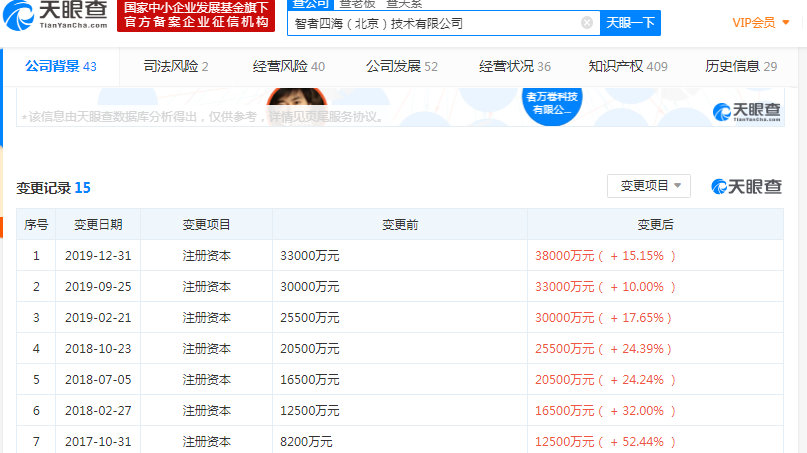Viewport: 807px width, 453px height.
Task: Click the 30000万元 (+17.65%) value
Action: pos(604,318)
